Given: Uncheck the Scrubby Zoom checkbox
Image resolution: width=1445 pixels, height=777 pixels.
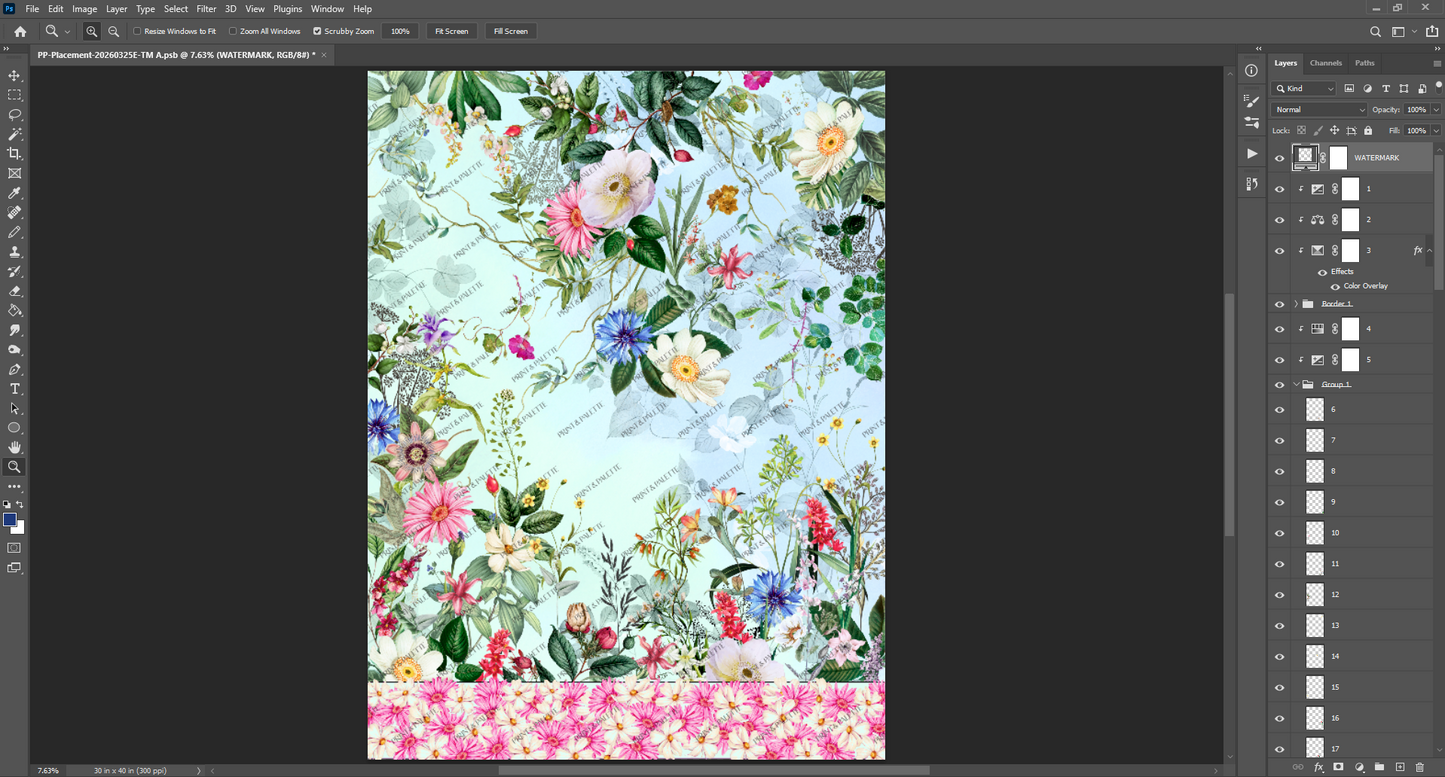Looking at the screenshot, I should (x=317, y=31).
